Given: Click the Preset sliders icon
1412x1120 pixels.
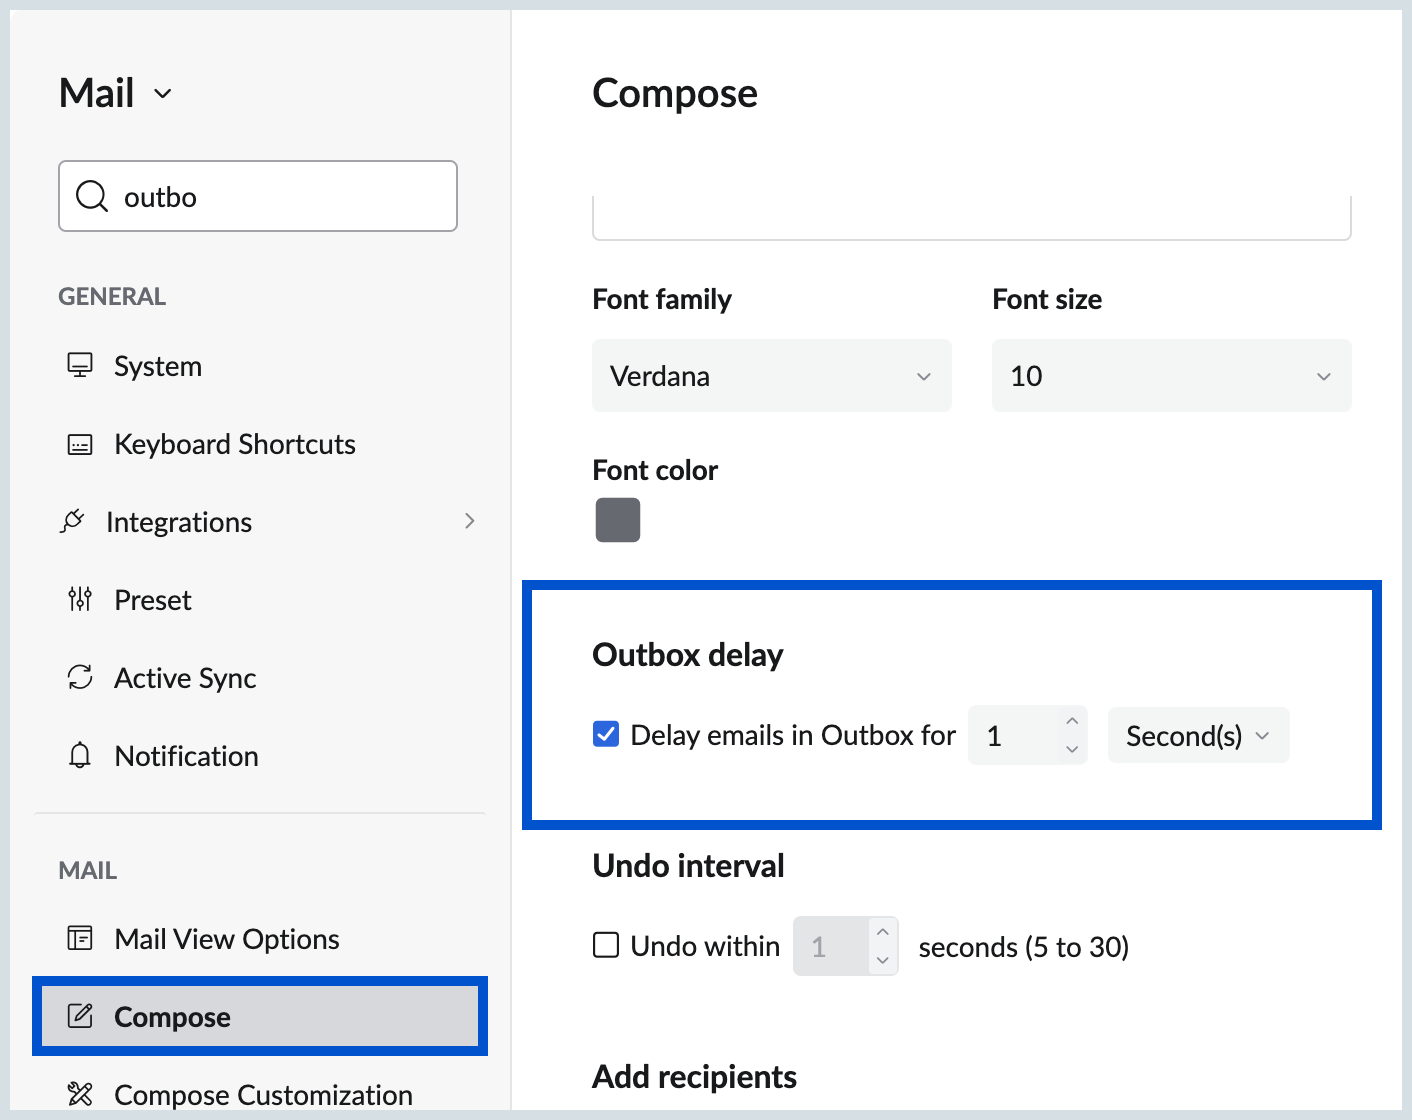Looking at the screenshot, I should (x=80, y=599).
